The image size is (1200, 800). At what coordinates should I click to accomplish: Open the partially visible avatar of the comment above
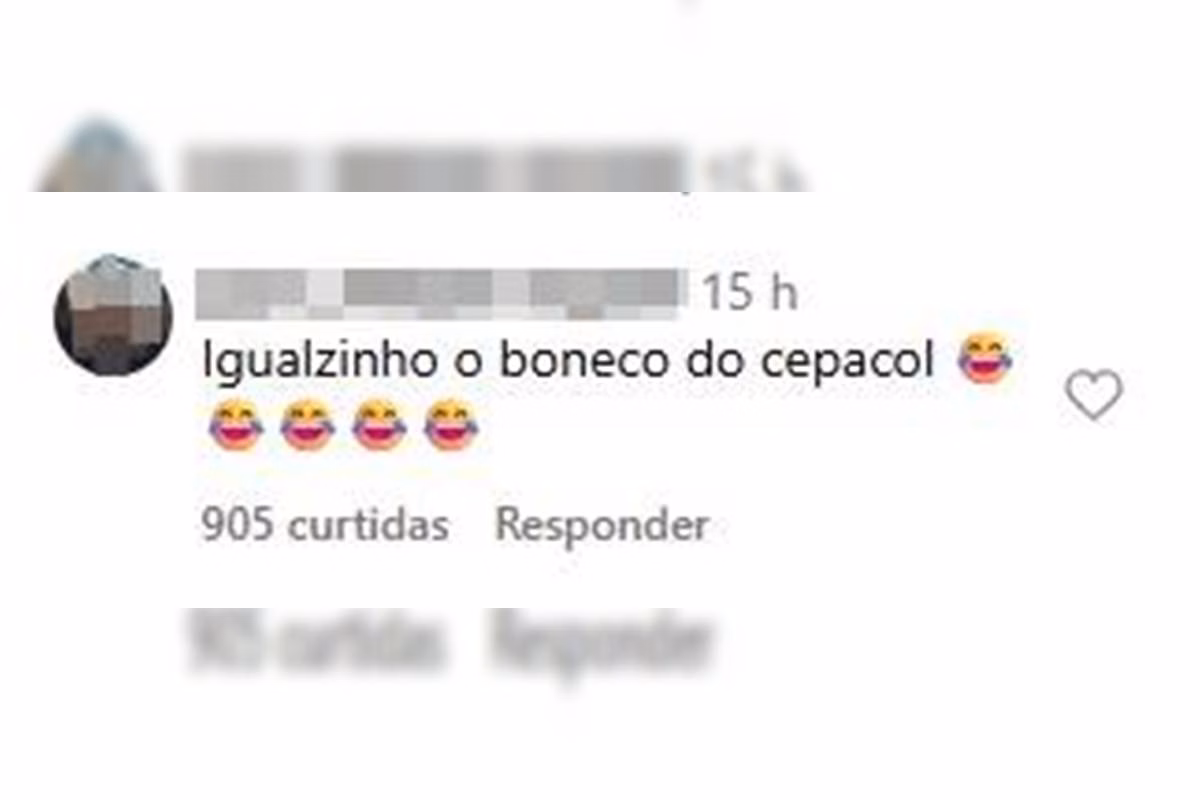[x=97, y=157]
